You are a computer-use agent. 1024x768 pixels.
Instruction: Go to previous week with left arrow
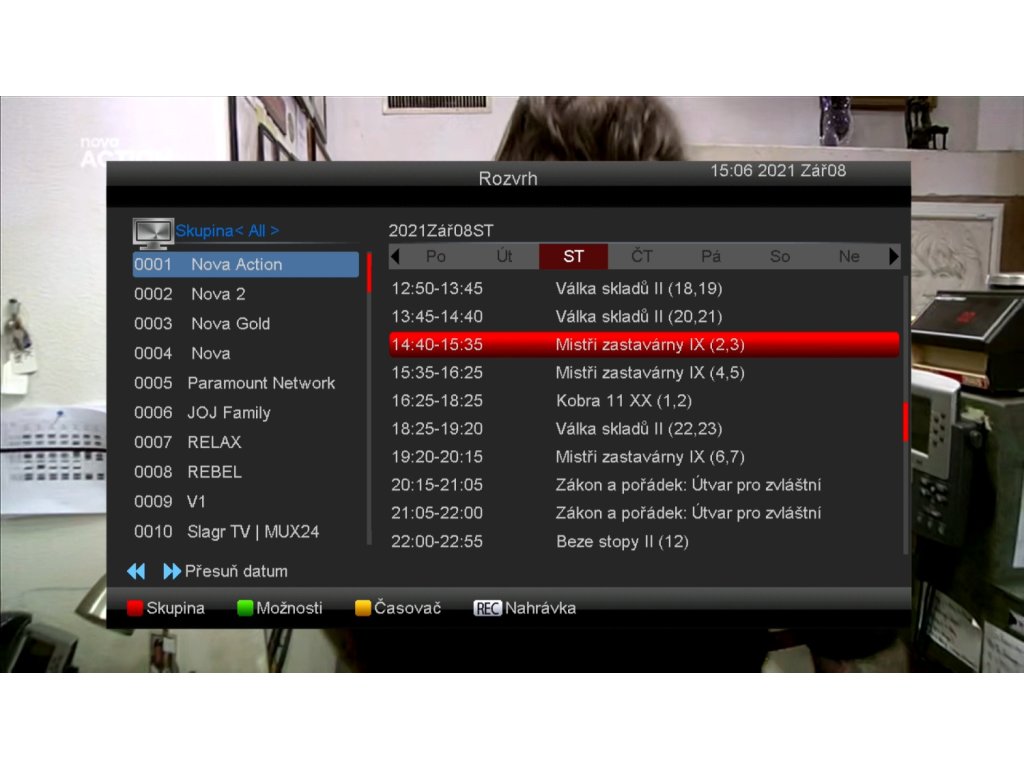click(x=394, y=256)
